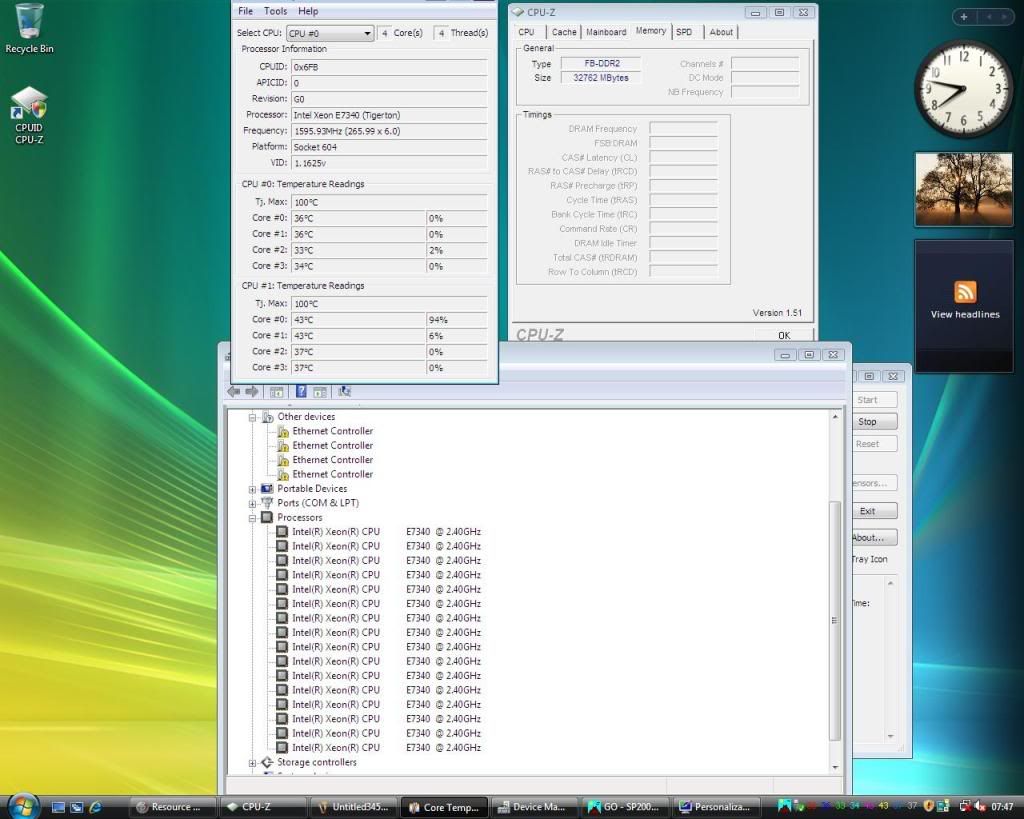The width and height of the screenshot is (1024, 819).
Task: Click the Switch between windows quick launch icon
Action: [x=76, y=807]
